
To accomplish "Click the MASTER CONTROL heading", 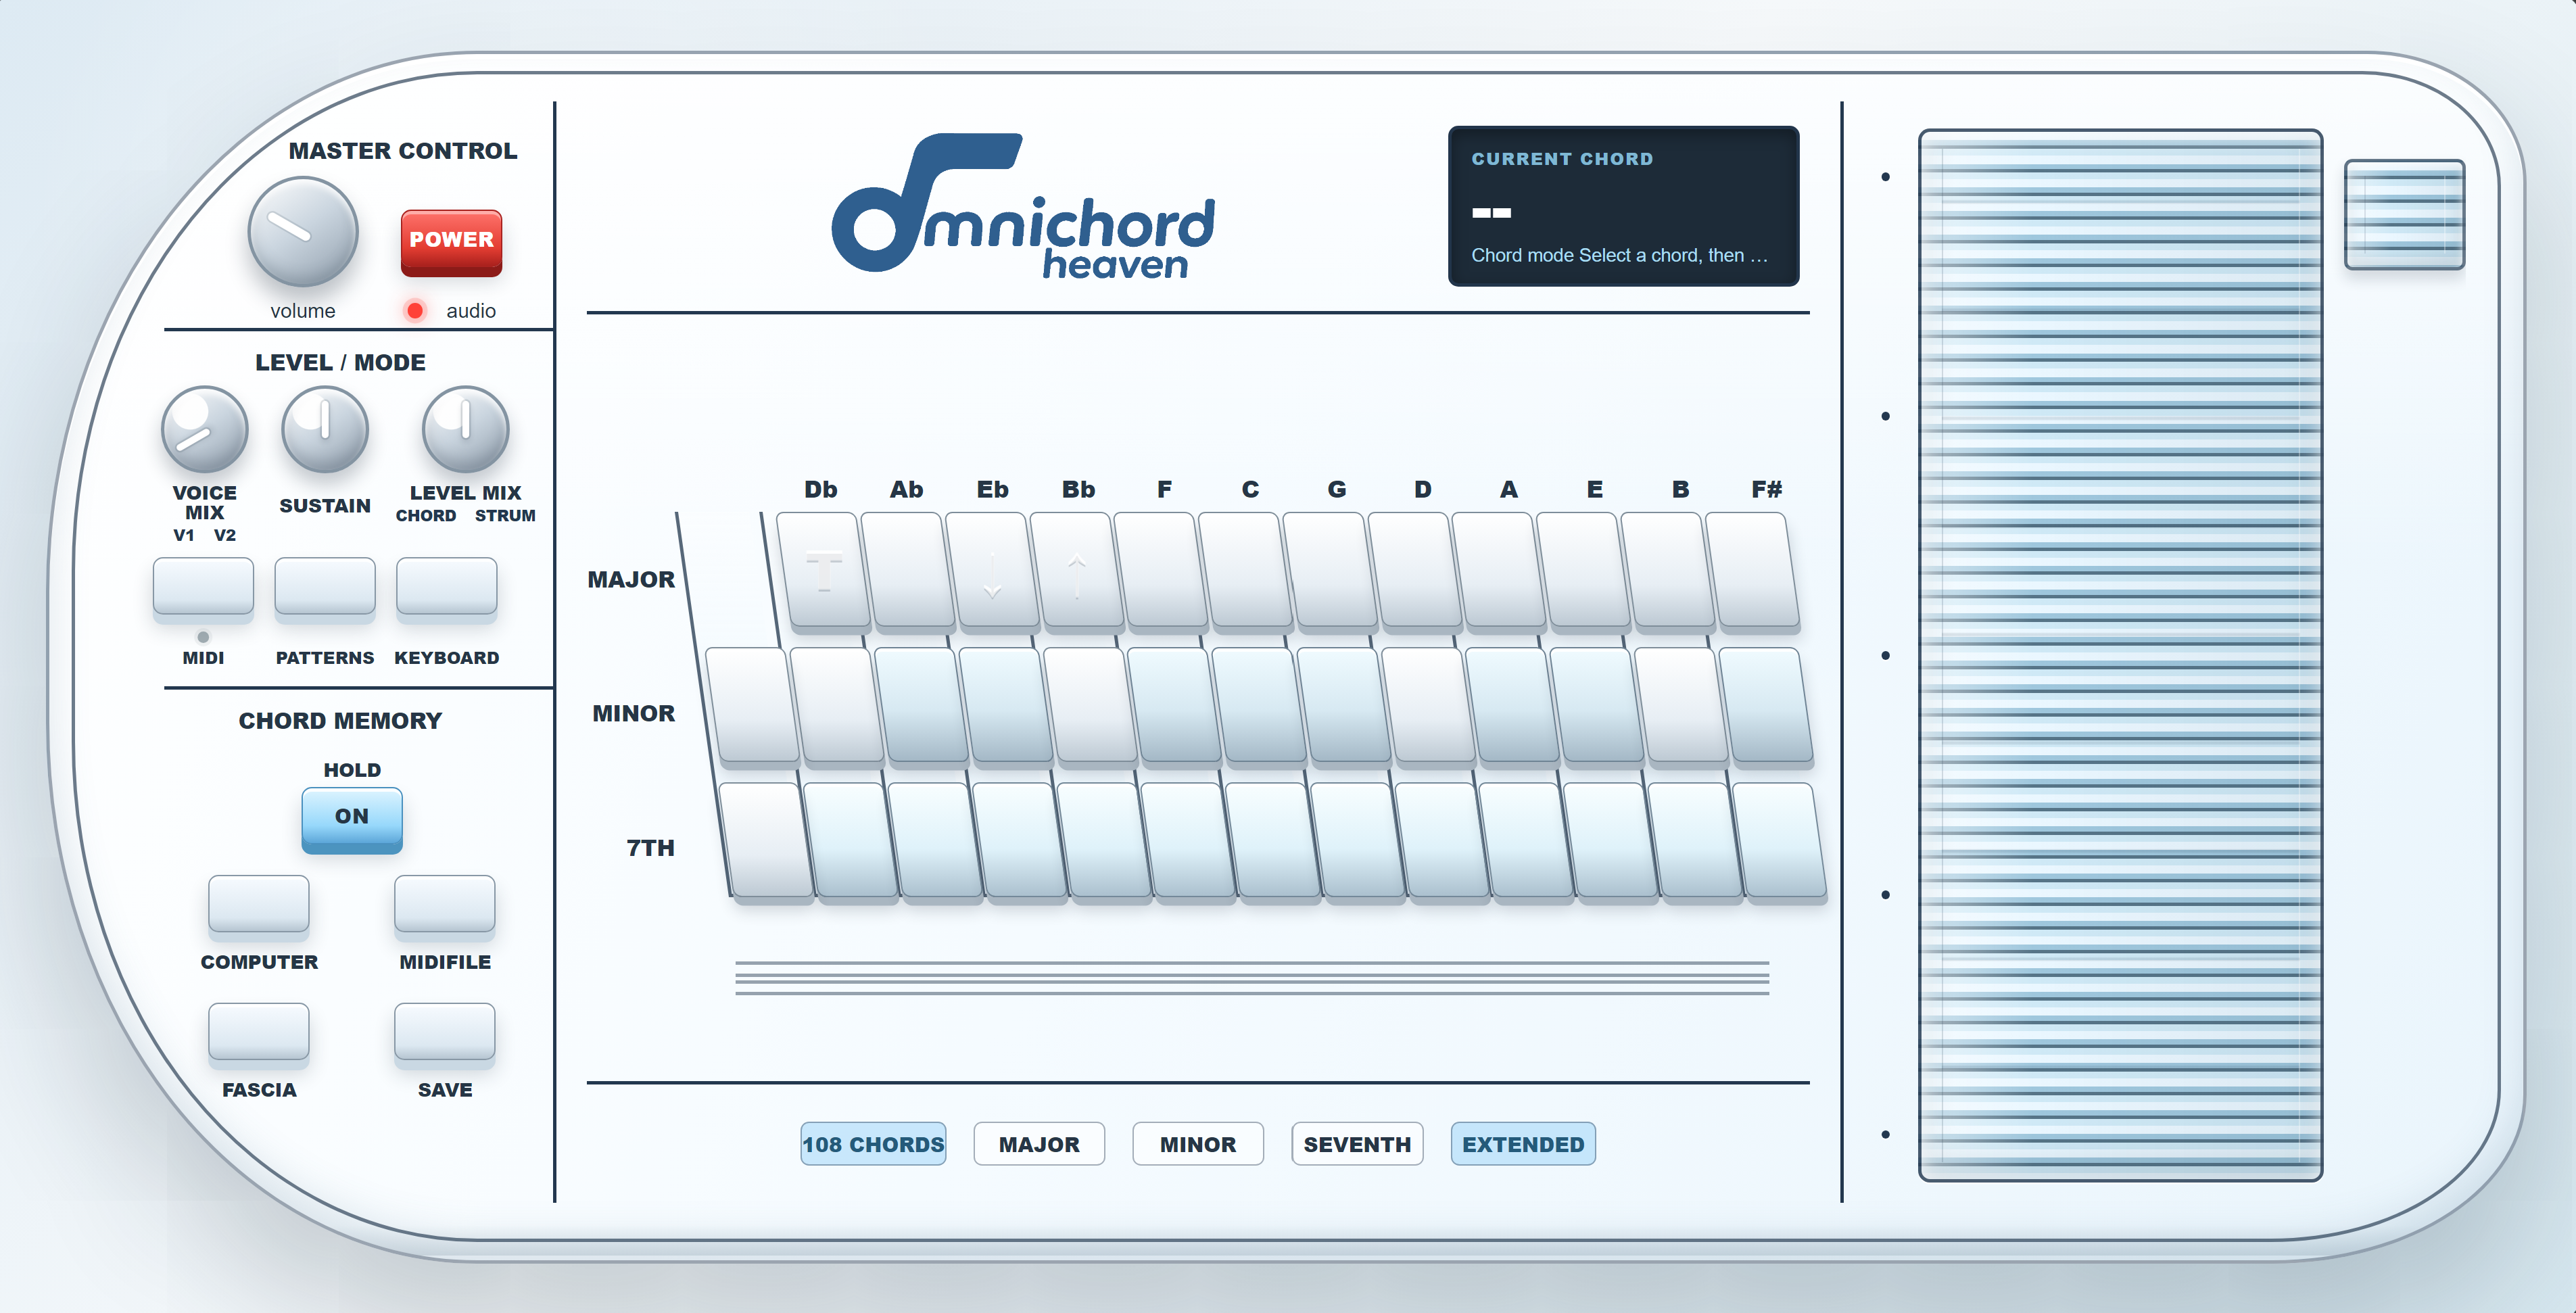I will (403, 151).
